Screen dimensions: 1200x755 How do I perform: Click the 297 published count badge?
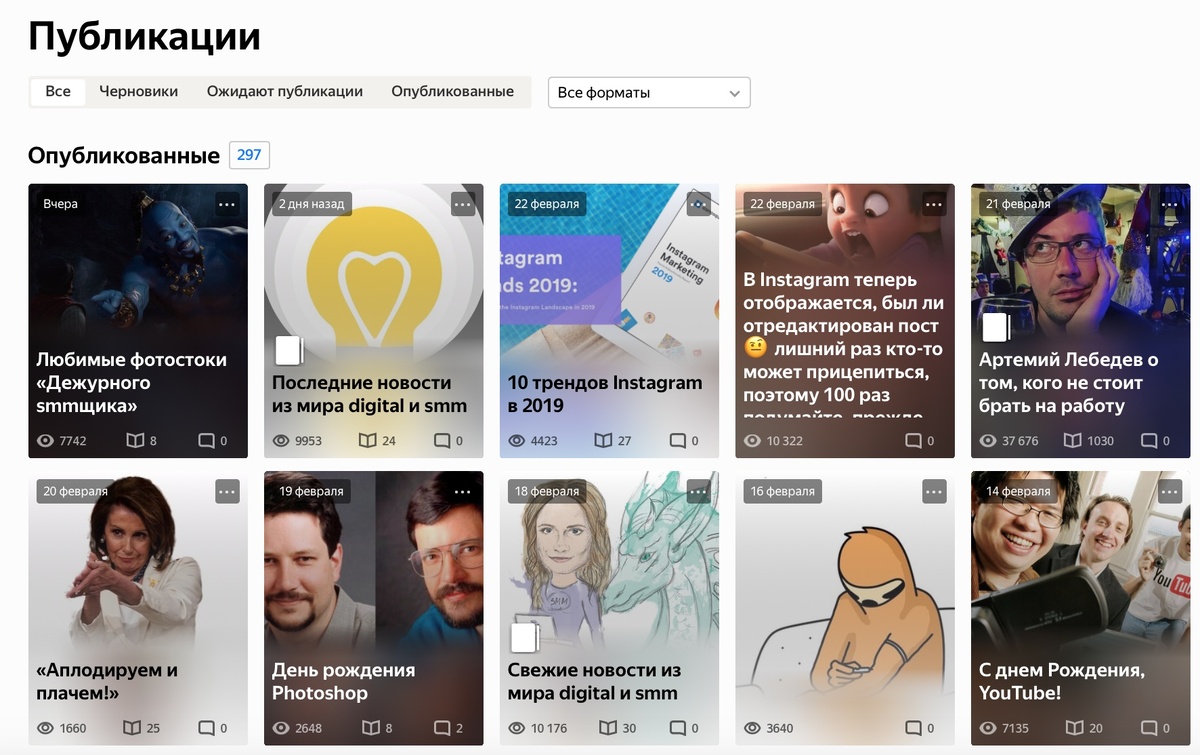pyautogui.click(x=249, y=155)
